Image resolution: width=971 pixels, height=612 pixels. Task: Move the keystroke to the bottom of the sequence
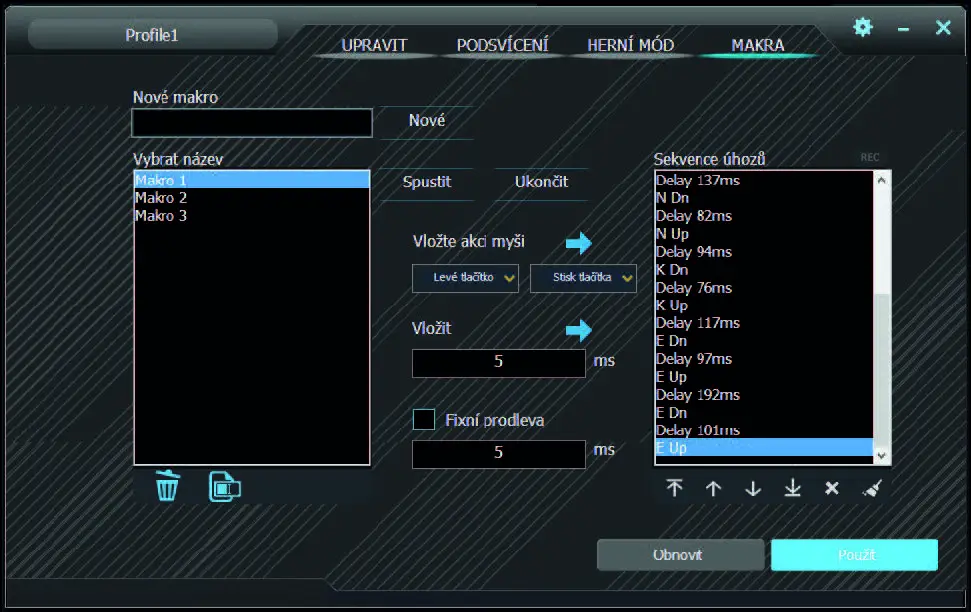(793, 488)
